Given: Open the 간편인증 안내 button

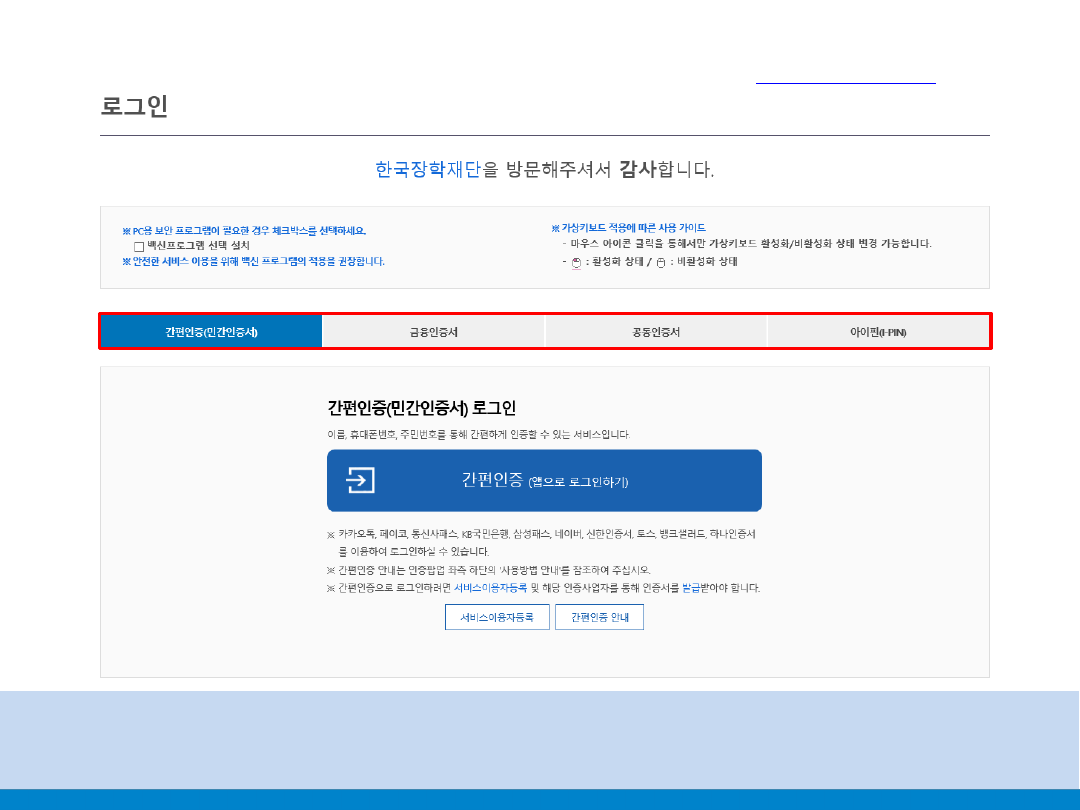Looking at the screenshot, I should 599,617.
